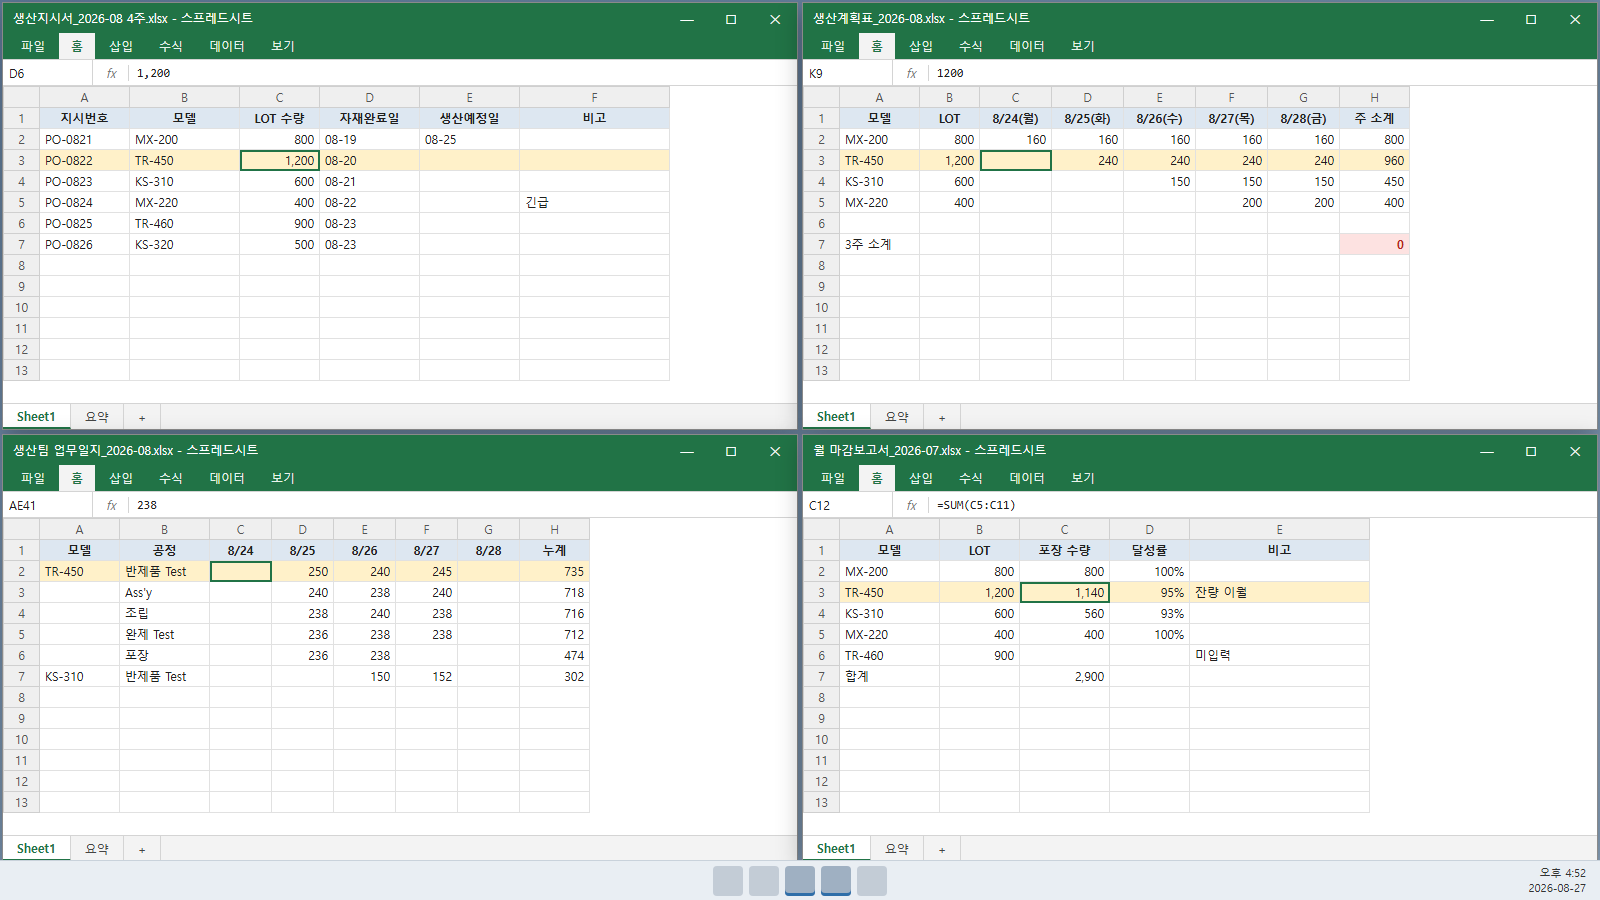Add a new sheet in 생산지시서 window
Screen dimensions: 1600x900
[x=142, y=417]
